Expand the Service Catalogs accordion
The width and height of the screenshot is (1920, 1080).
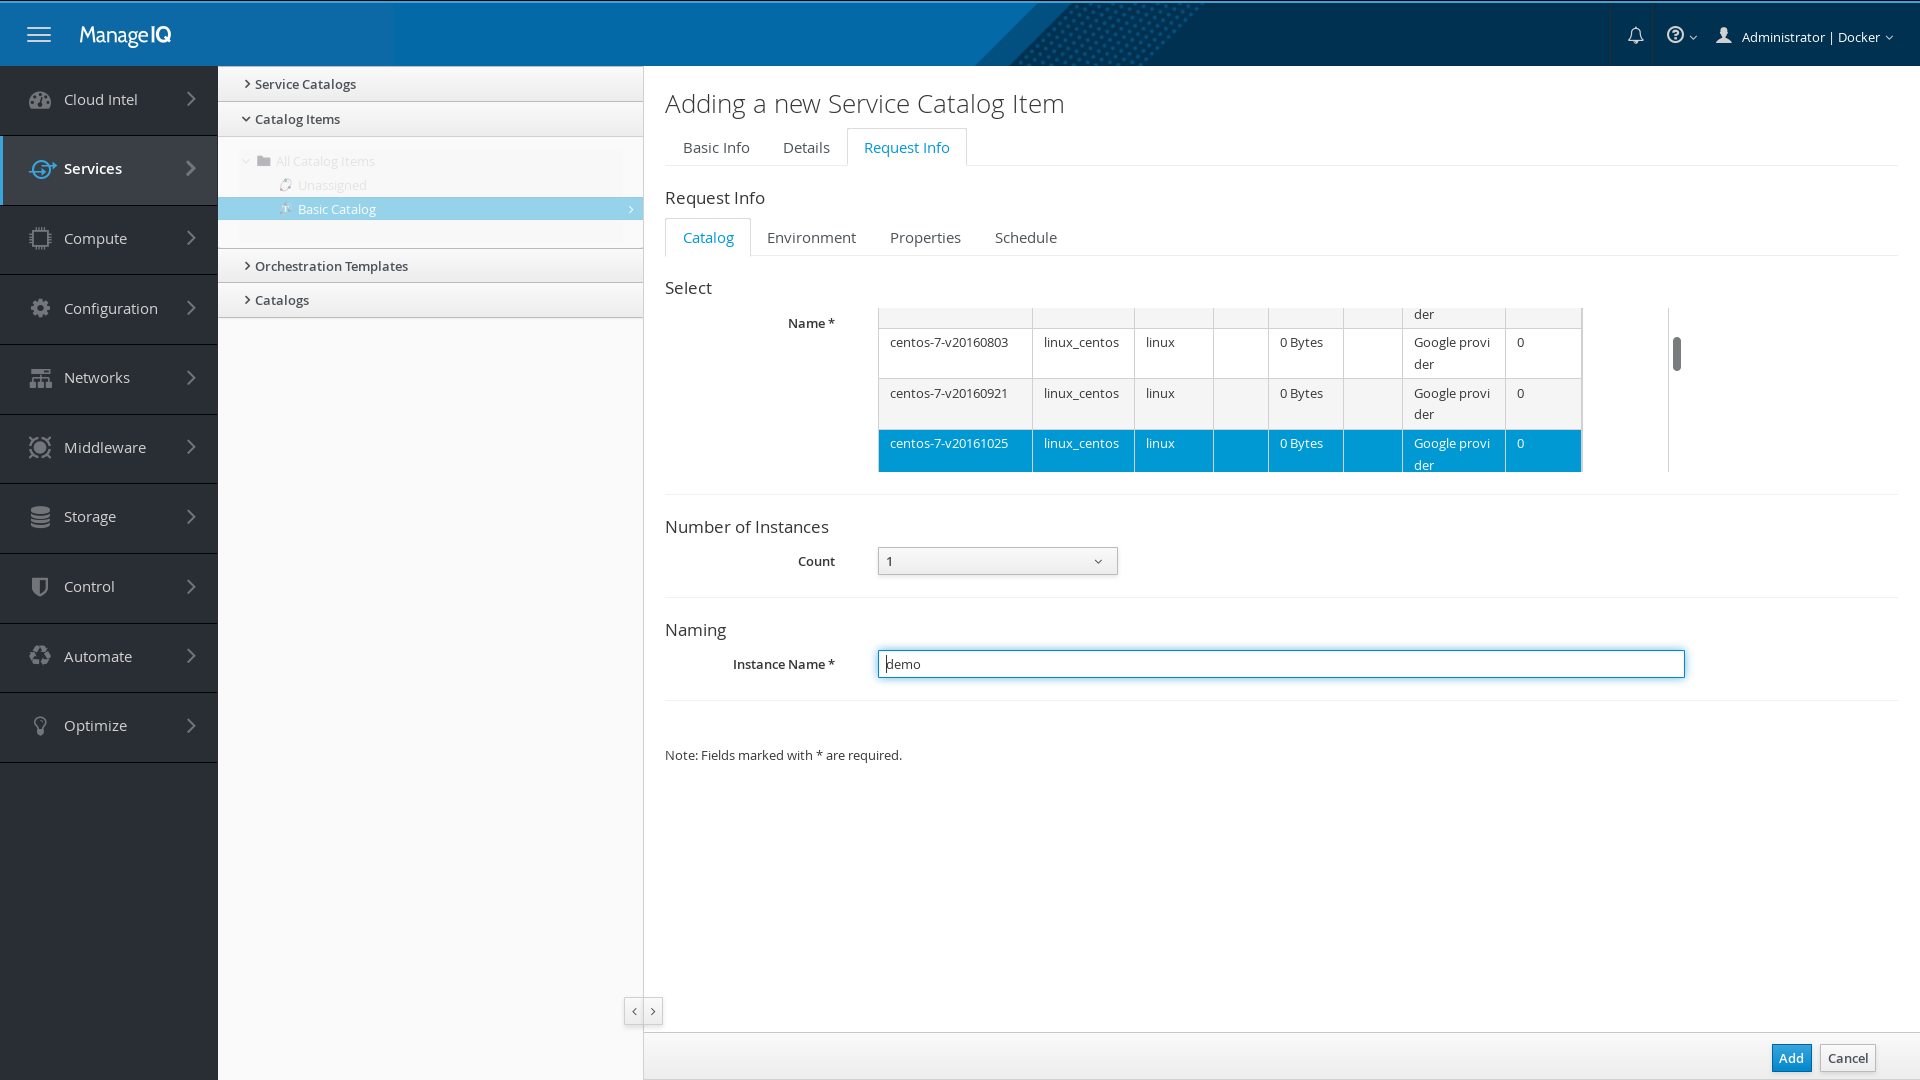pos(431,84)
